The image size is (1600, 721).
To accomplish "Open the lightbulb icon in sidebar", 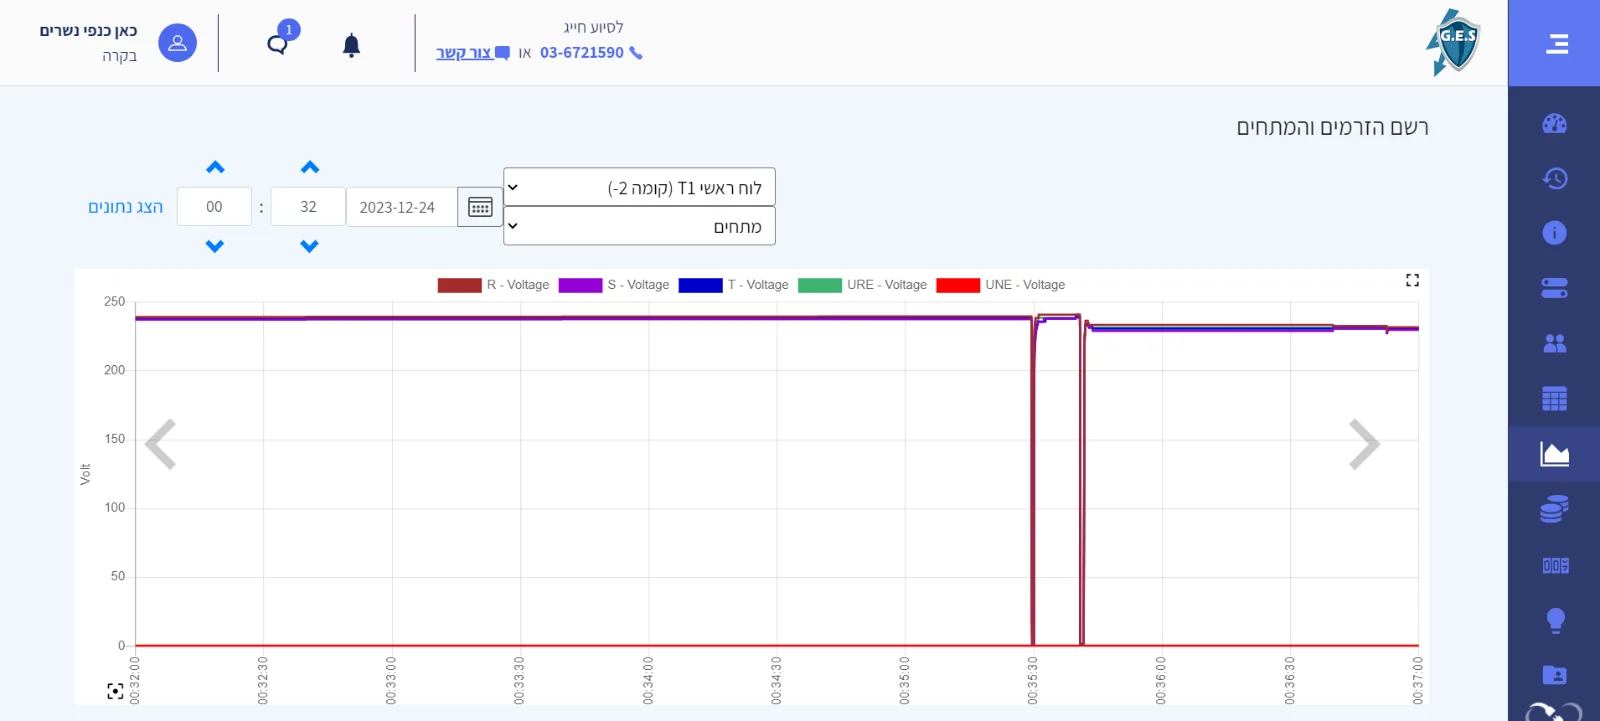I will pos(1555,621).
